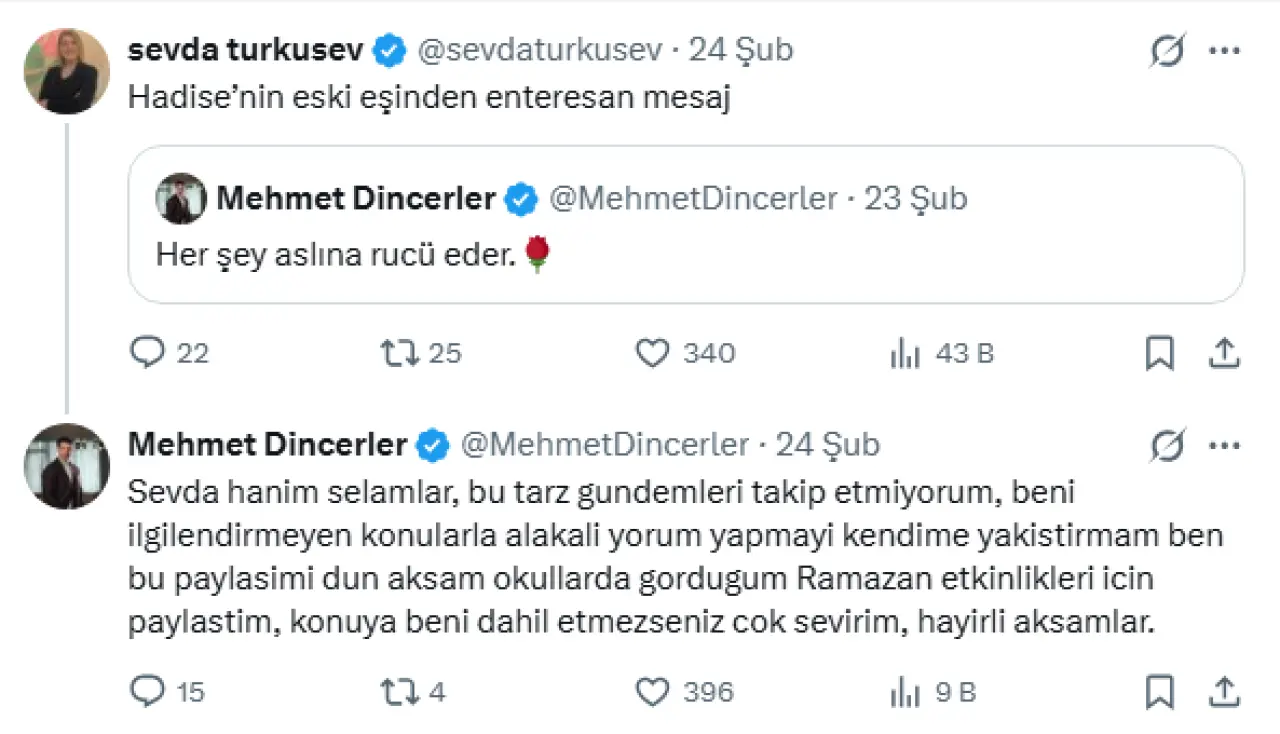Open Grok icon on Mehmet's reply
The height and width of the screenshot is (734, 1280).
point(1167,445)
